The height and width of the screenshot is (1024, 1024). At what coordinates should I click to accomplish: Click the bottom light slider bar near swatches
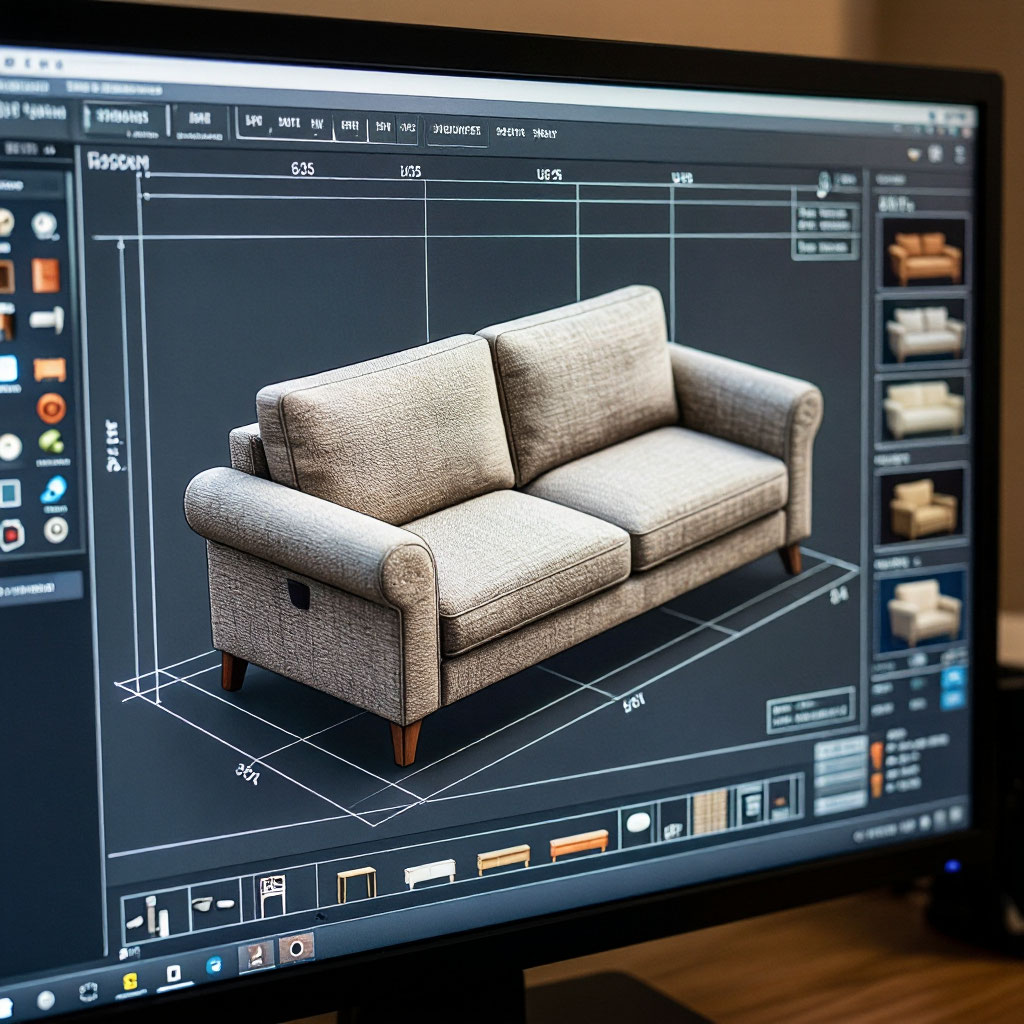pyautogui.click(x=840, y=804)
